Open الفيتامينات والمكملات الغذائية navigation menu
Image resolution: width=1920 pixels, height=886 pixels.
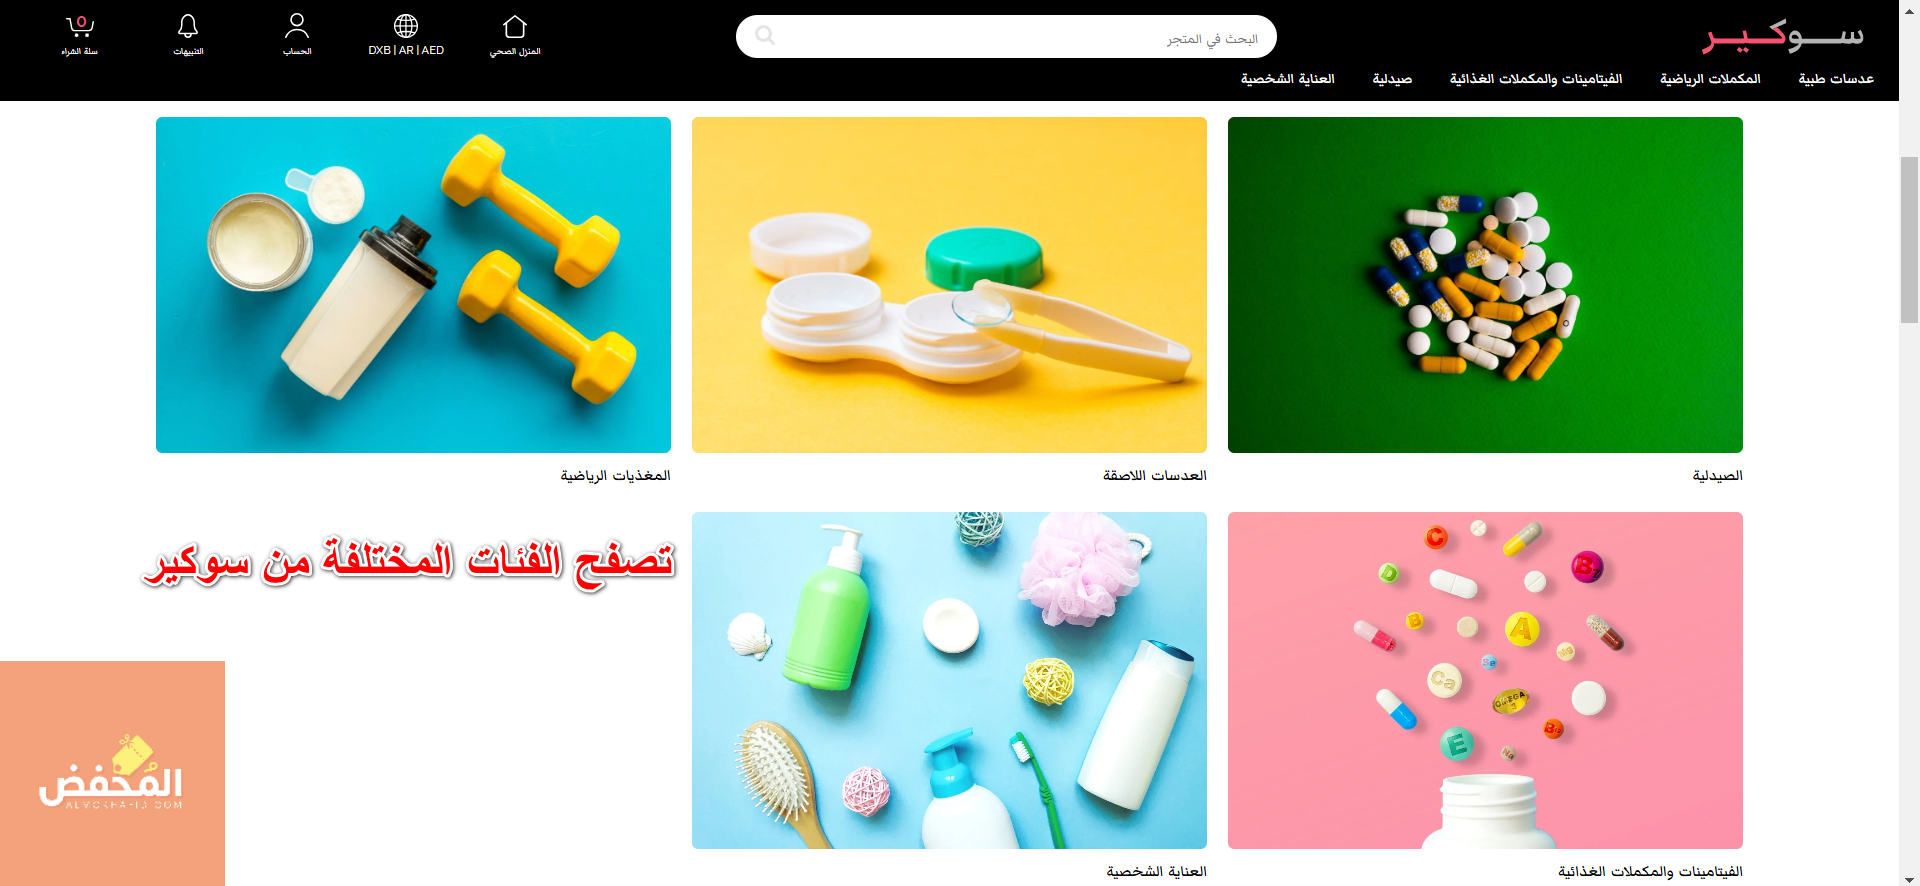tap(1536, 79)
